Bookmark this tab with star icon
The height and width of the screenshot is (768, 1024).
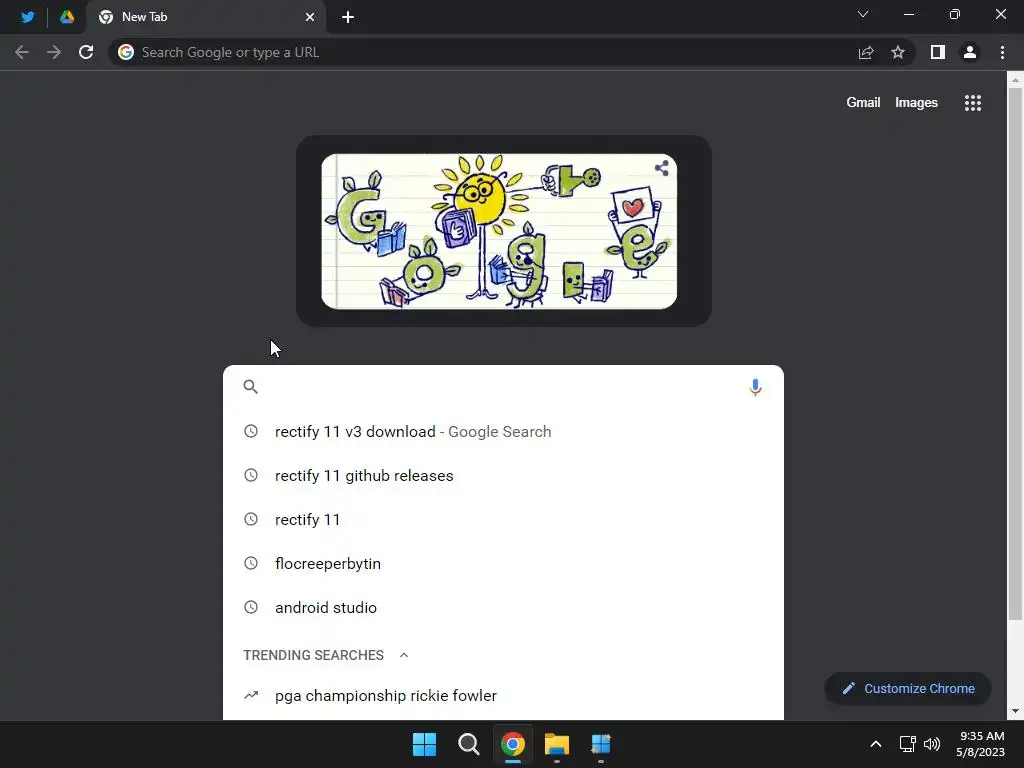click(898, 52)
